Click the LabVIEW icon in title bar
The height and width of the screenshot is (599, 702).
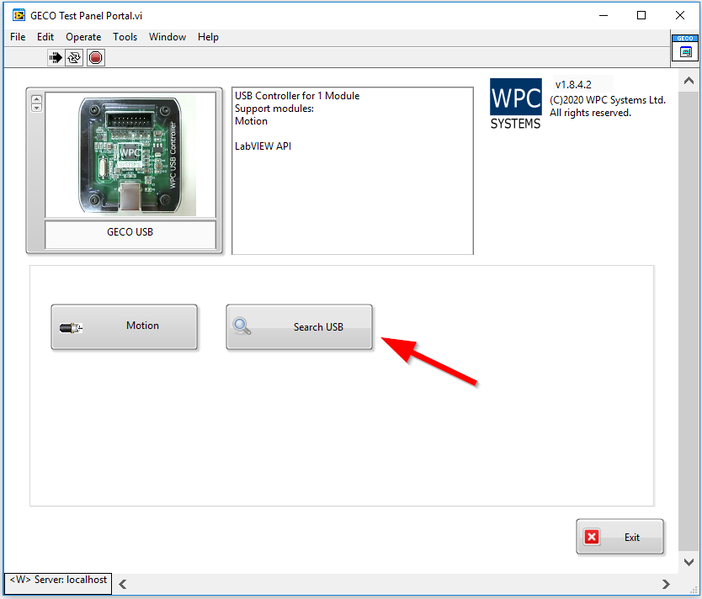coord(18,15)
